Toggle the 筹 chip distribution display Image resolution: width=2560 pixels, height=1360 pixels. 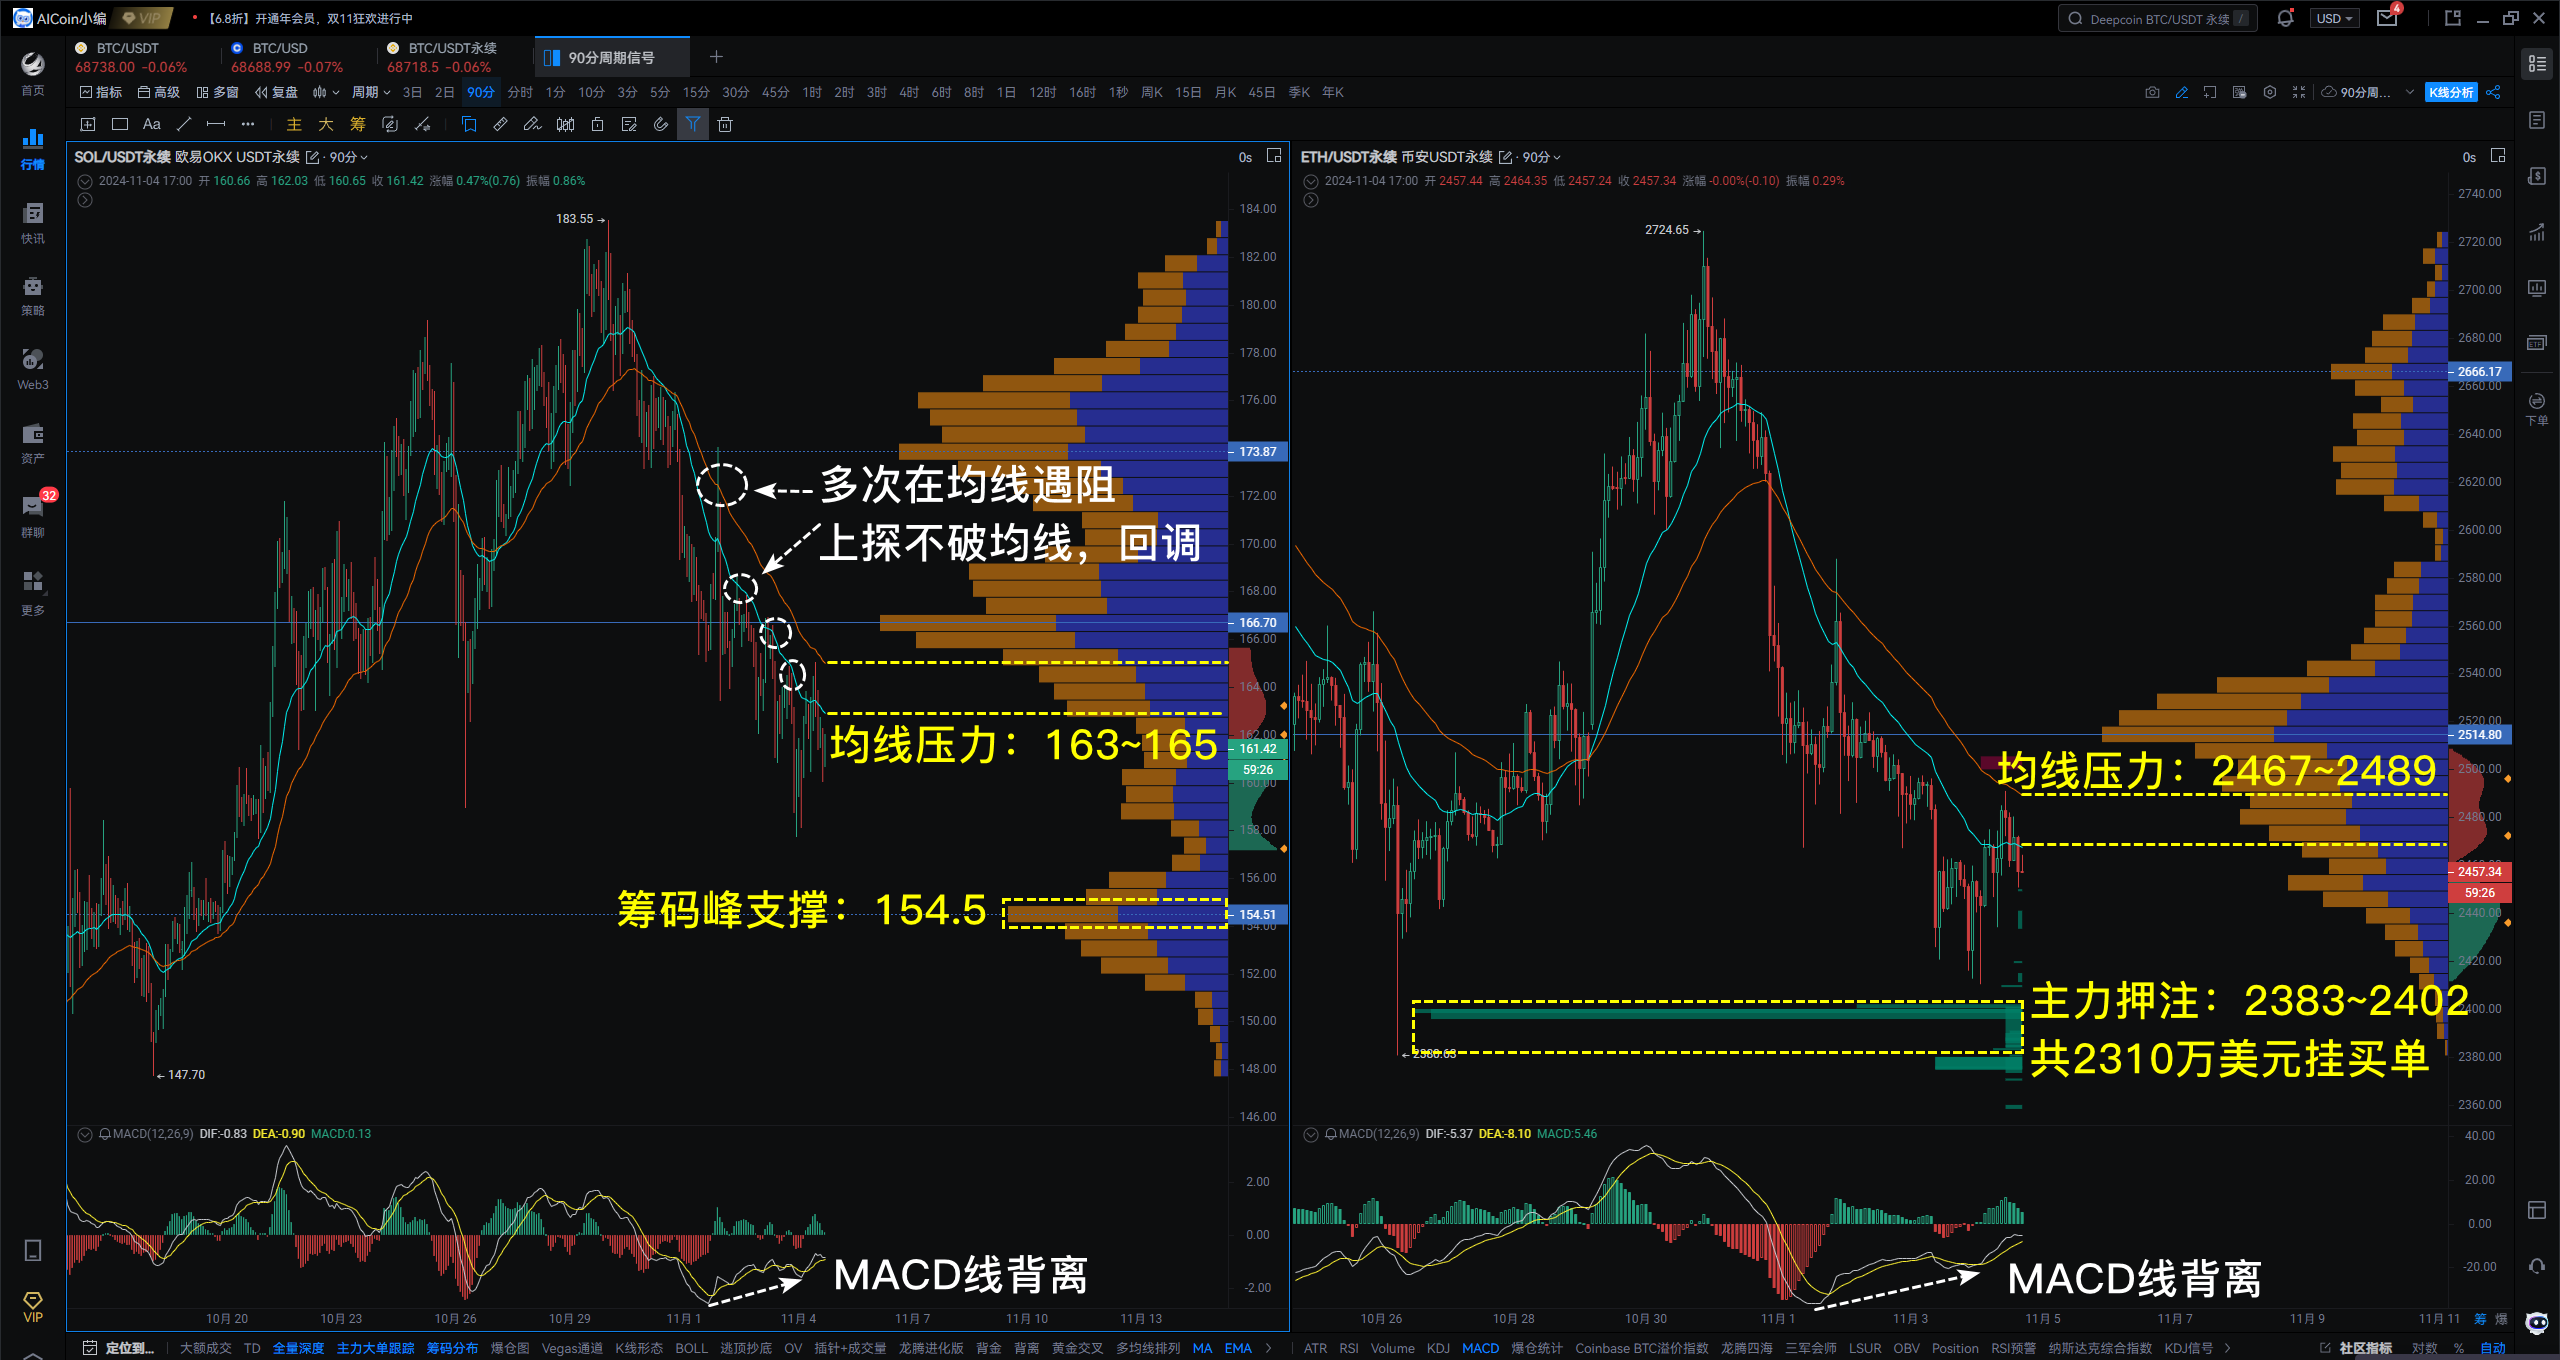pyautogui.click(x=357, y=124)
